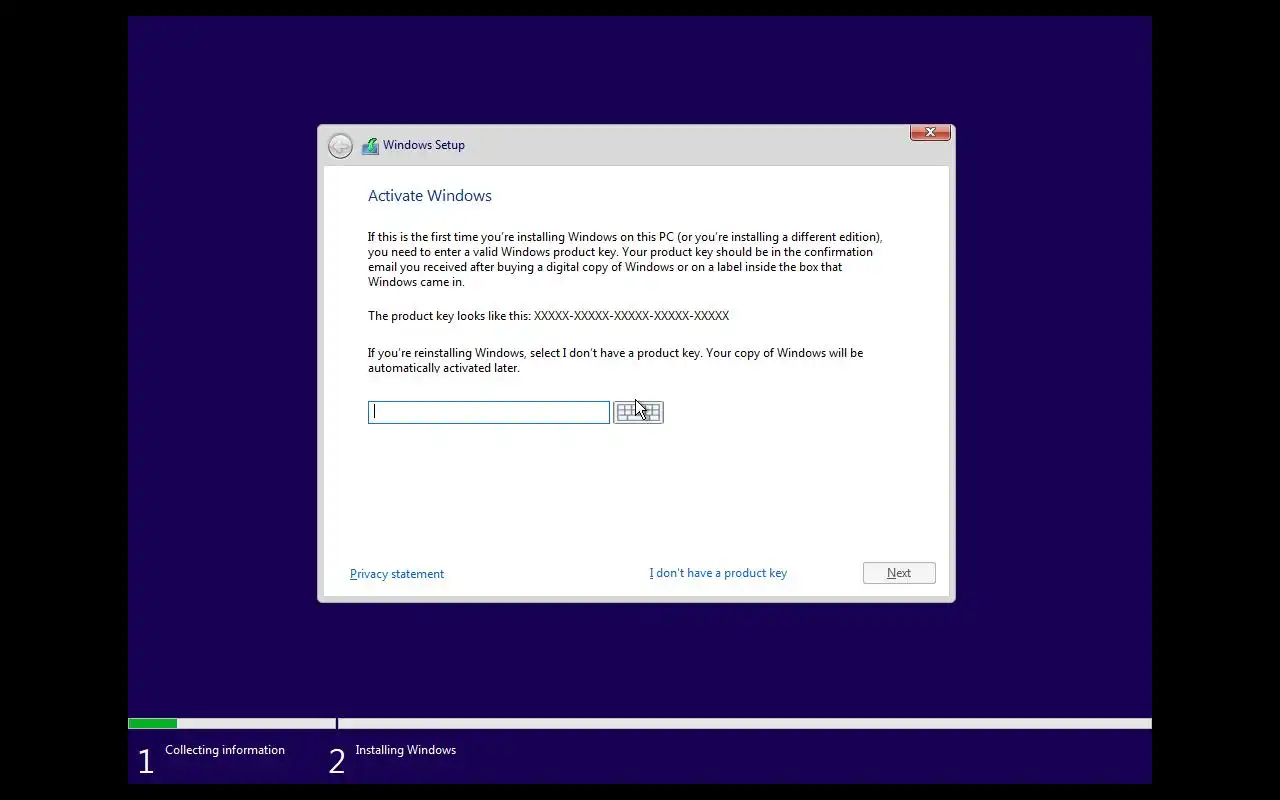
Task: Click the installation progress bar
Action: (x=640, y=723)
